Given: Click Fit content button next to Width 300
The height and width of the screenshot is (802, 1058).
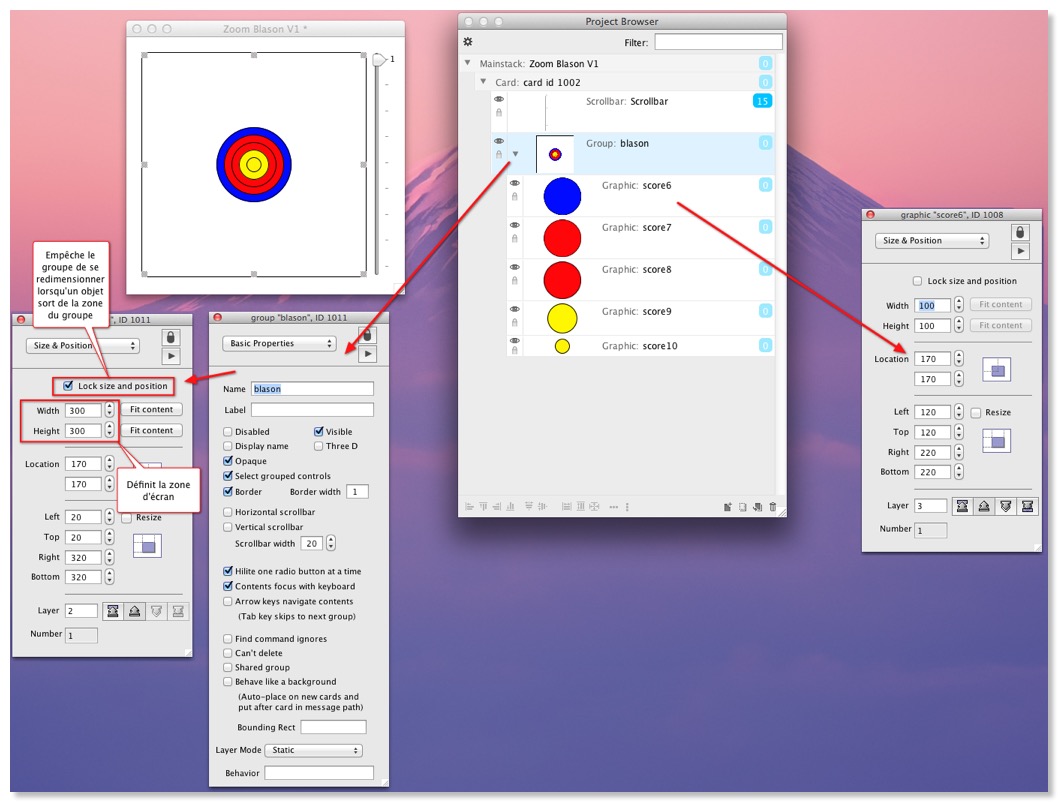Looking at the screenshot, I should click(x=151, y=410).
